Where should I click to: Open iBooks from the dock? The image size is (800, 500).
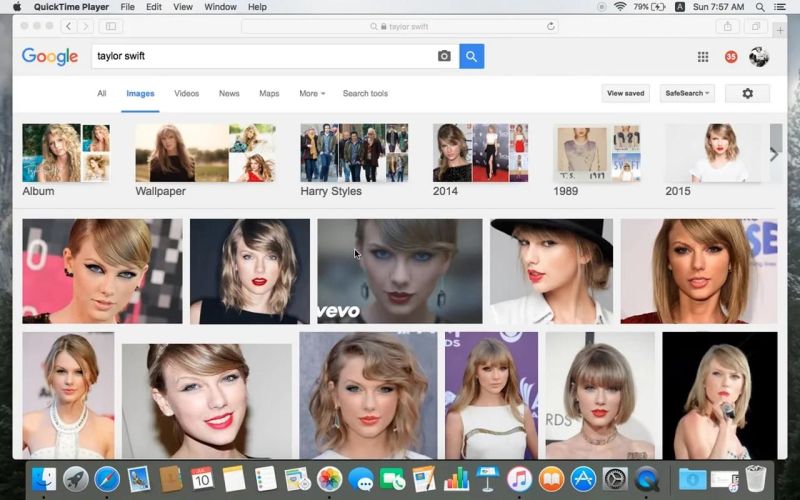pyautogui.click(x=551, y=480)
